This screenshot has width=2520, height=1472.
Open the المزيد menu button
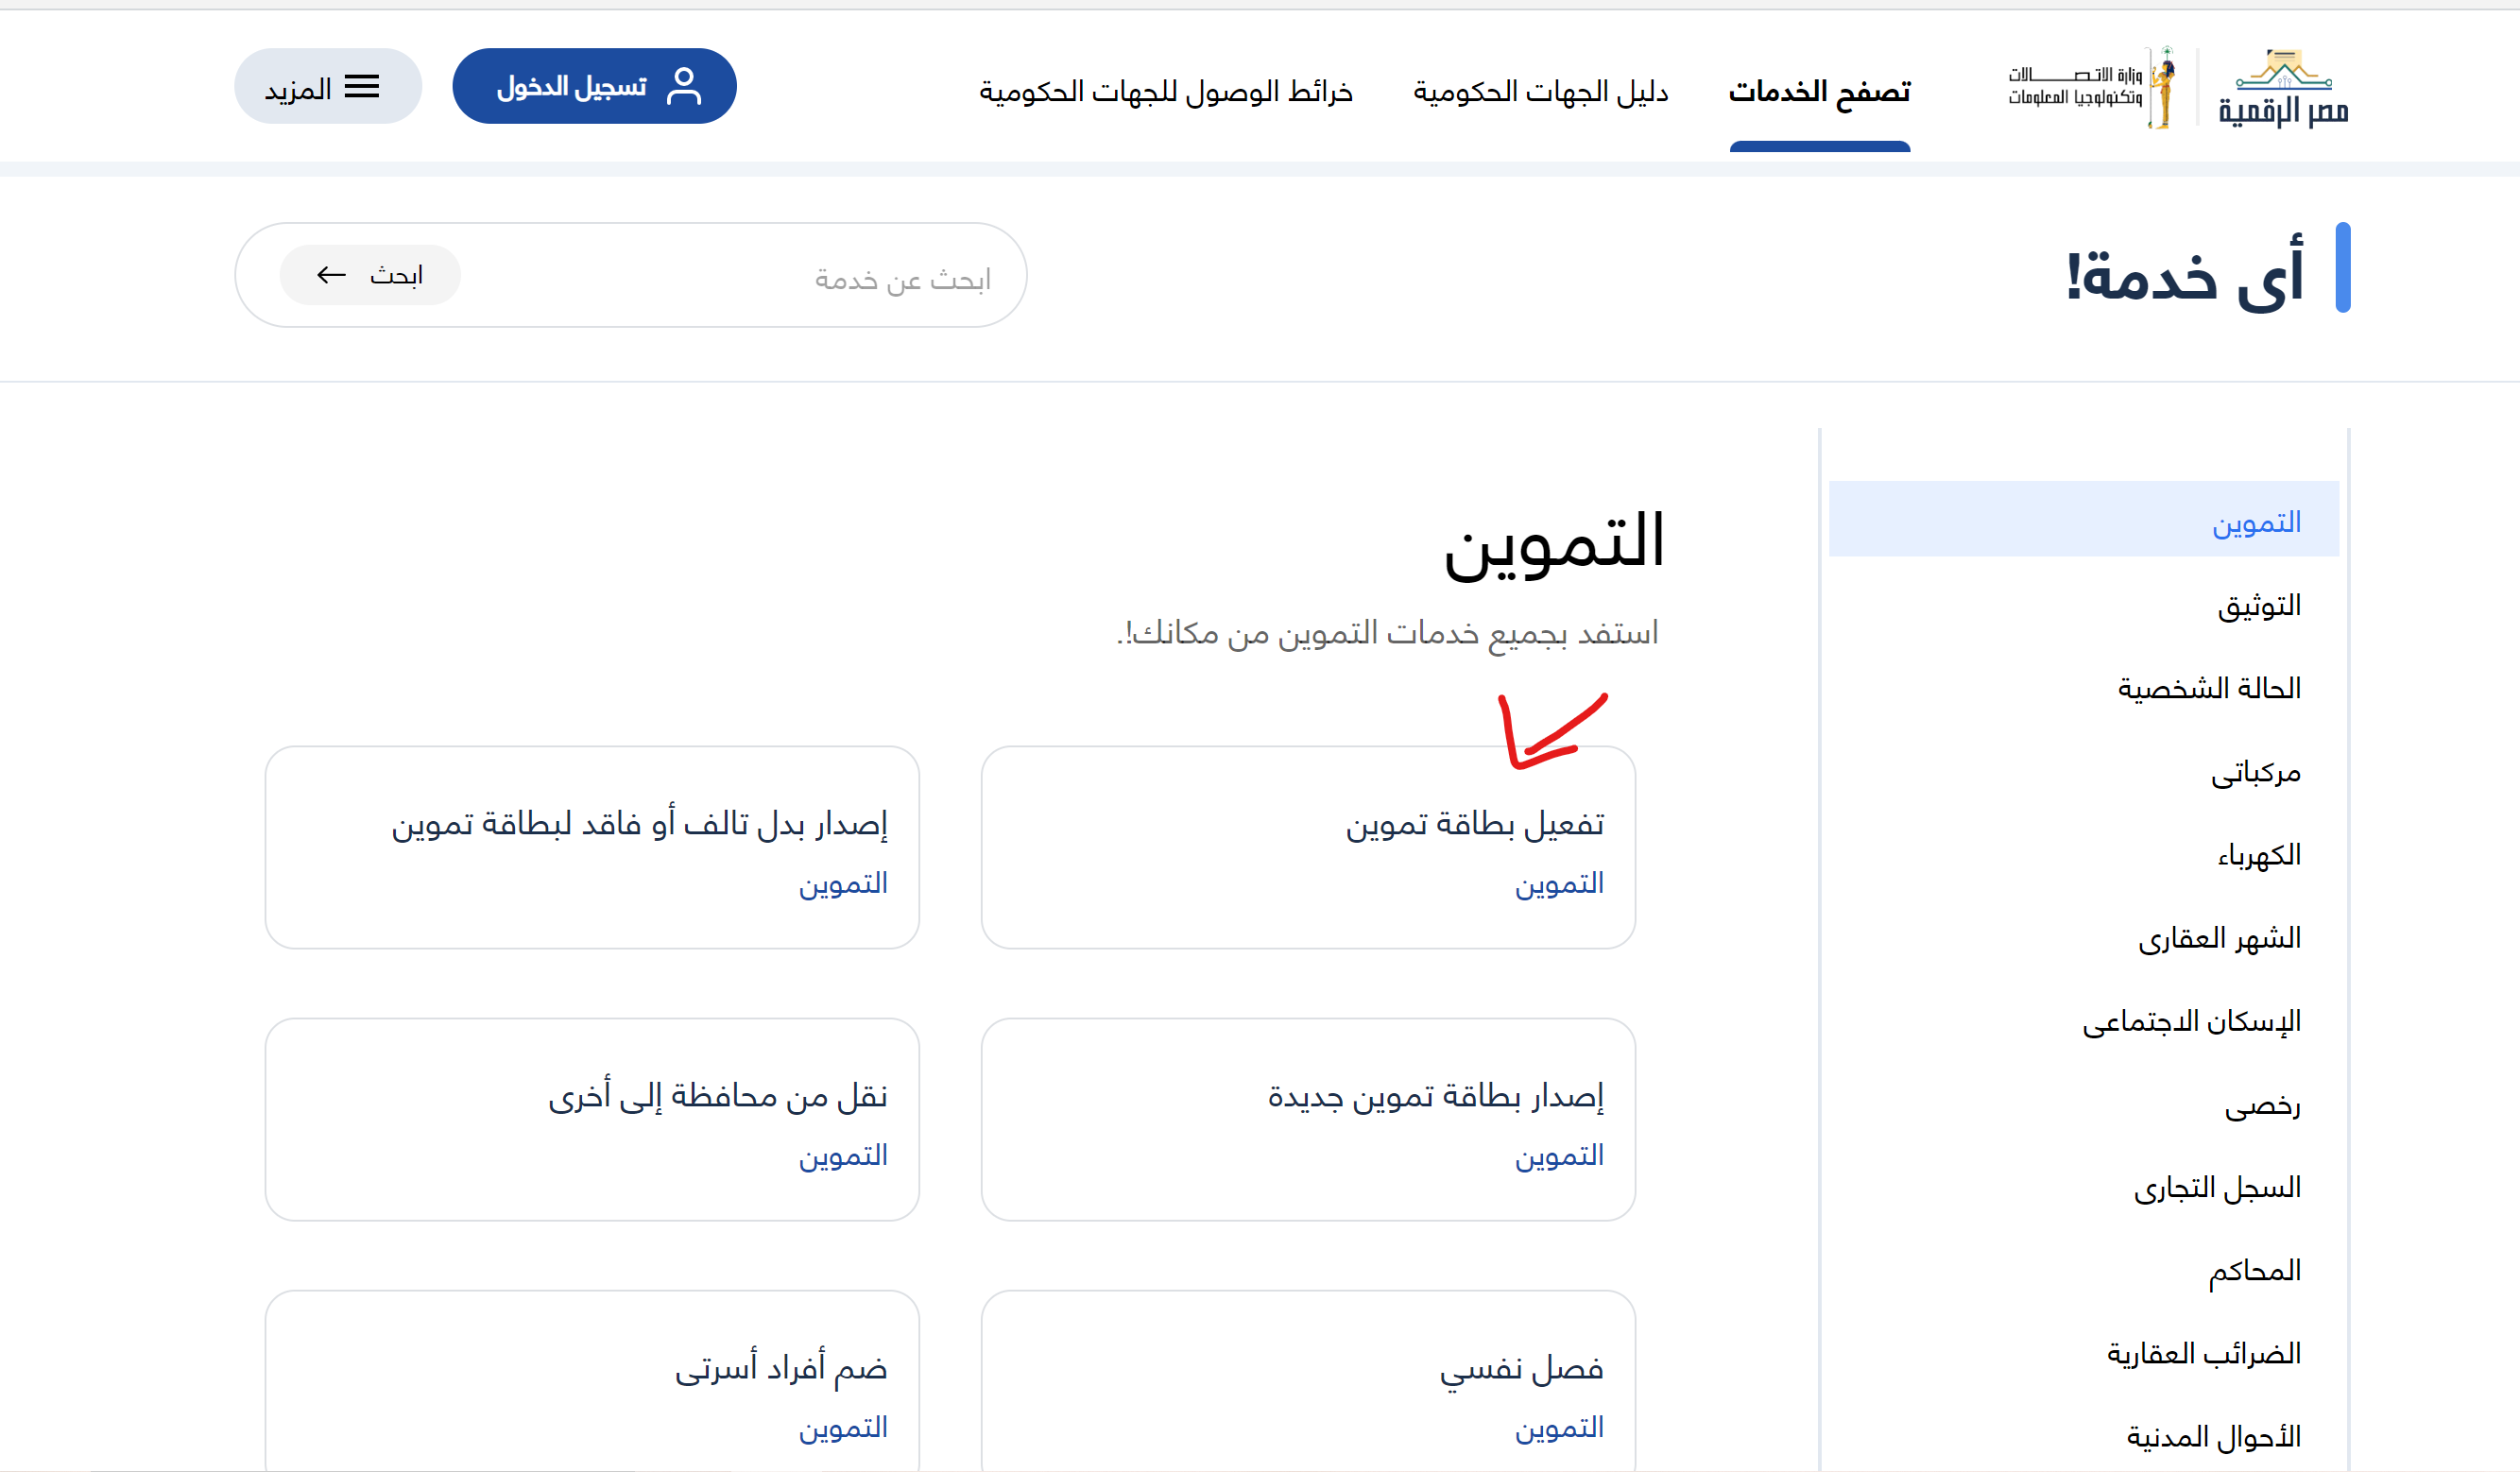(x=328, y=86)
